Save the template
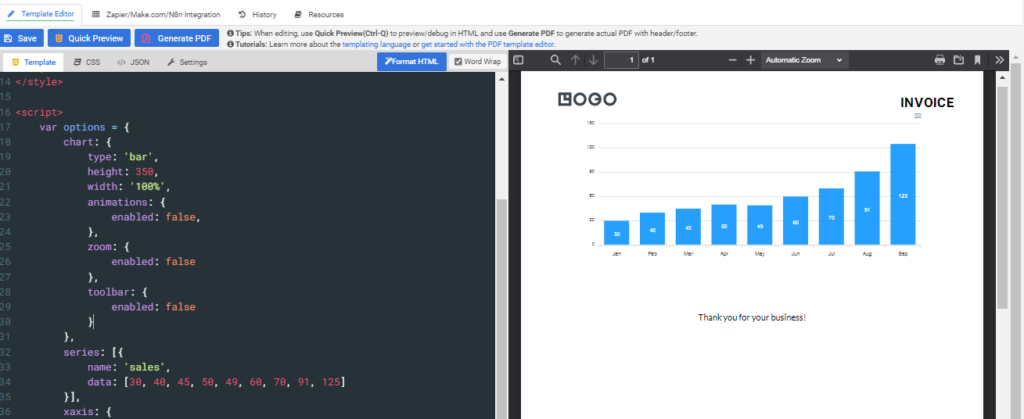 [22, 39]
